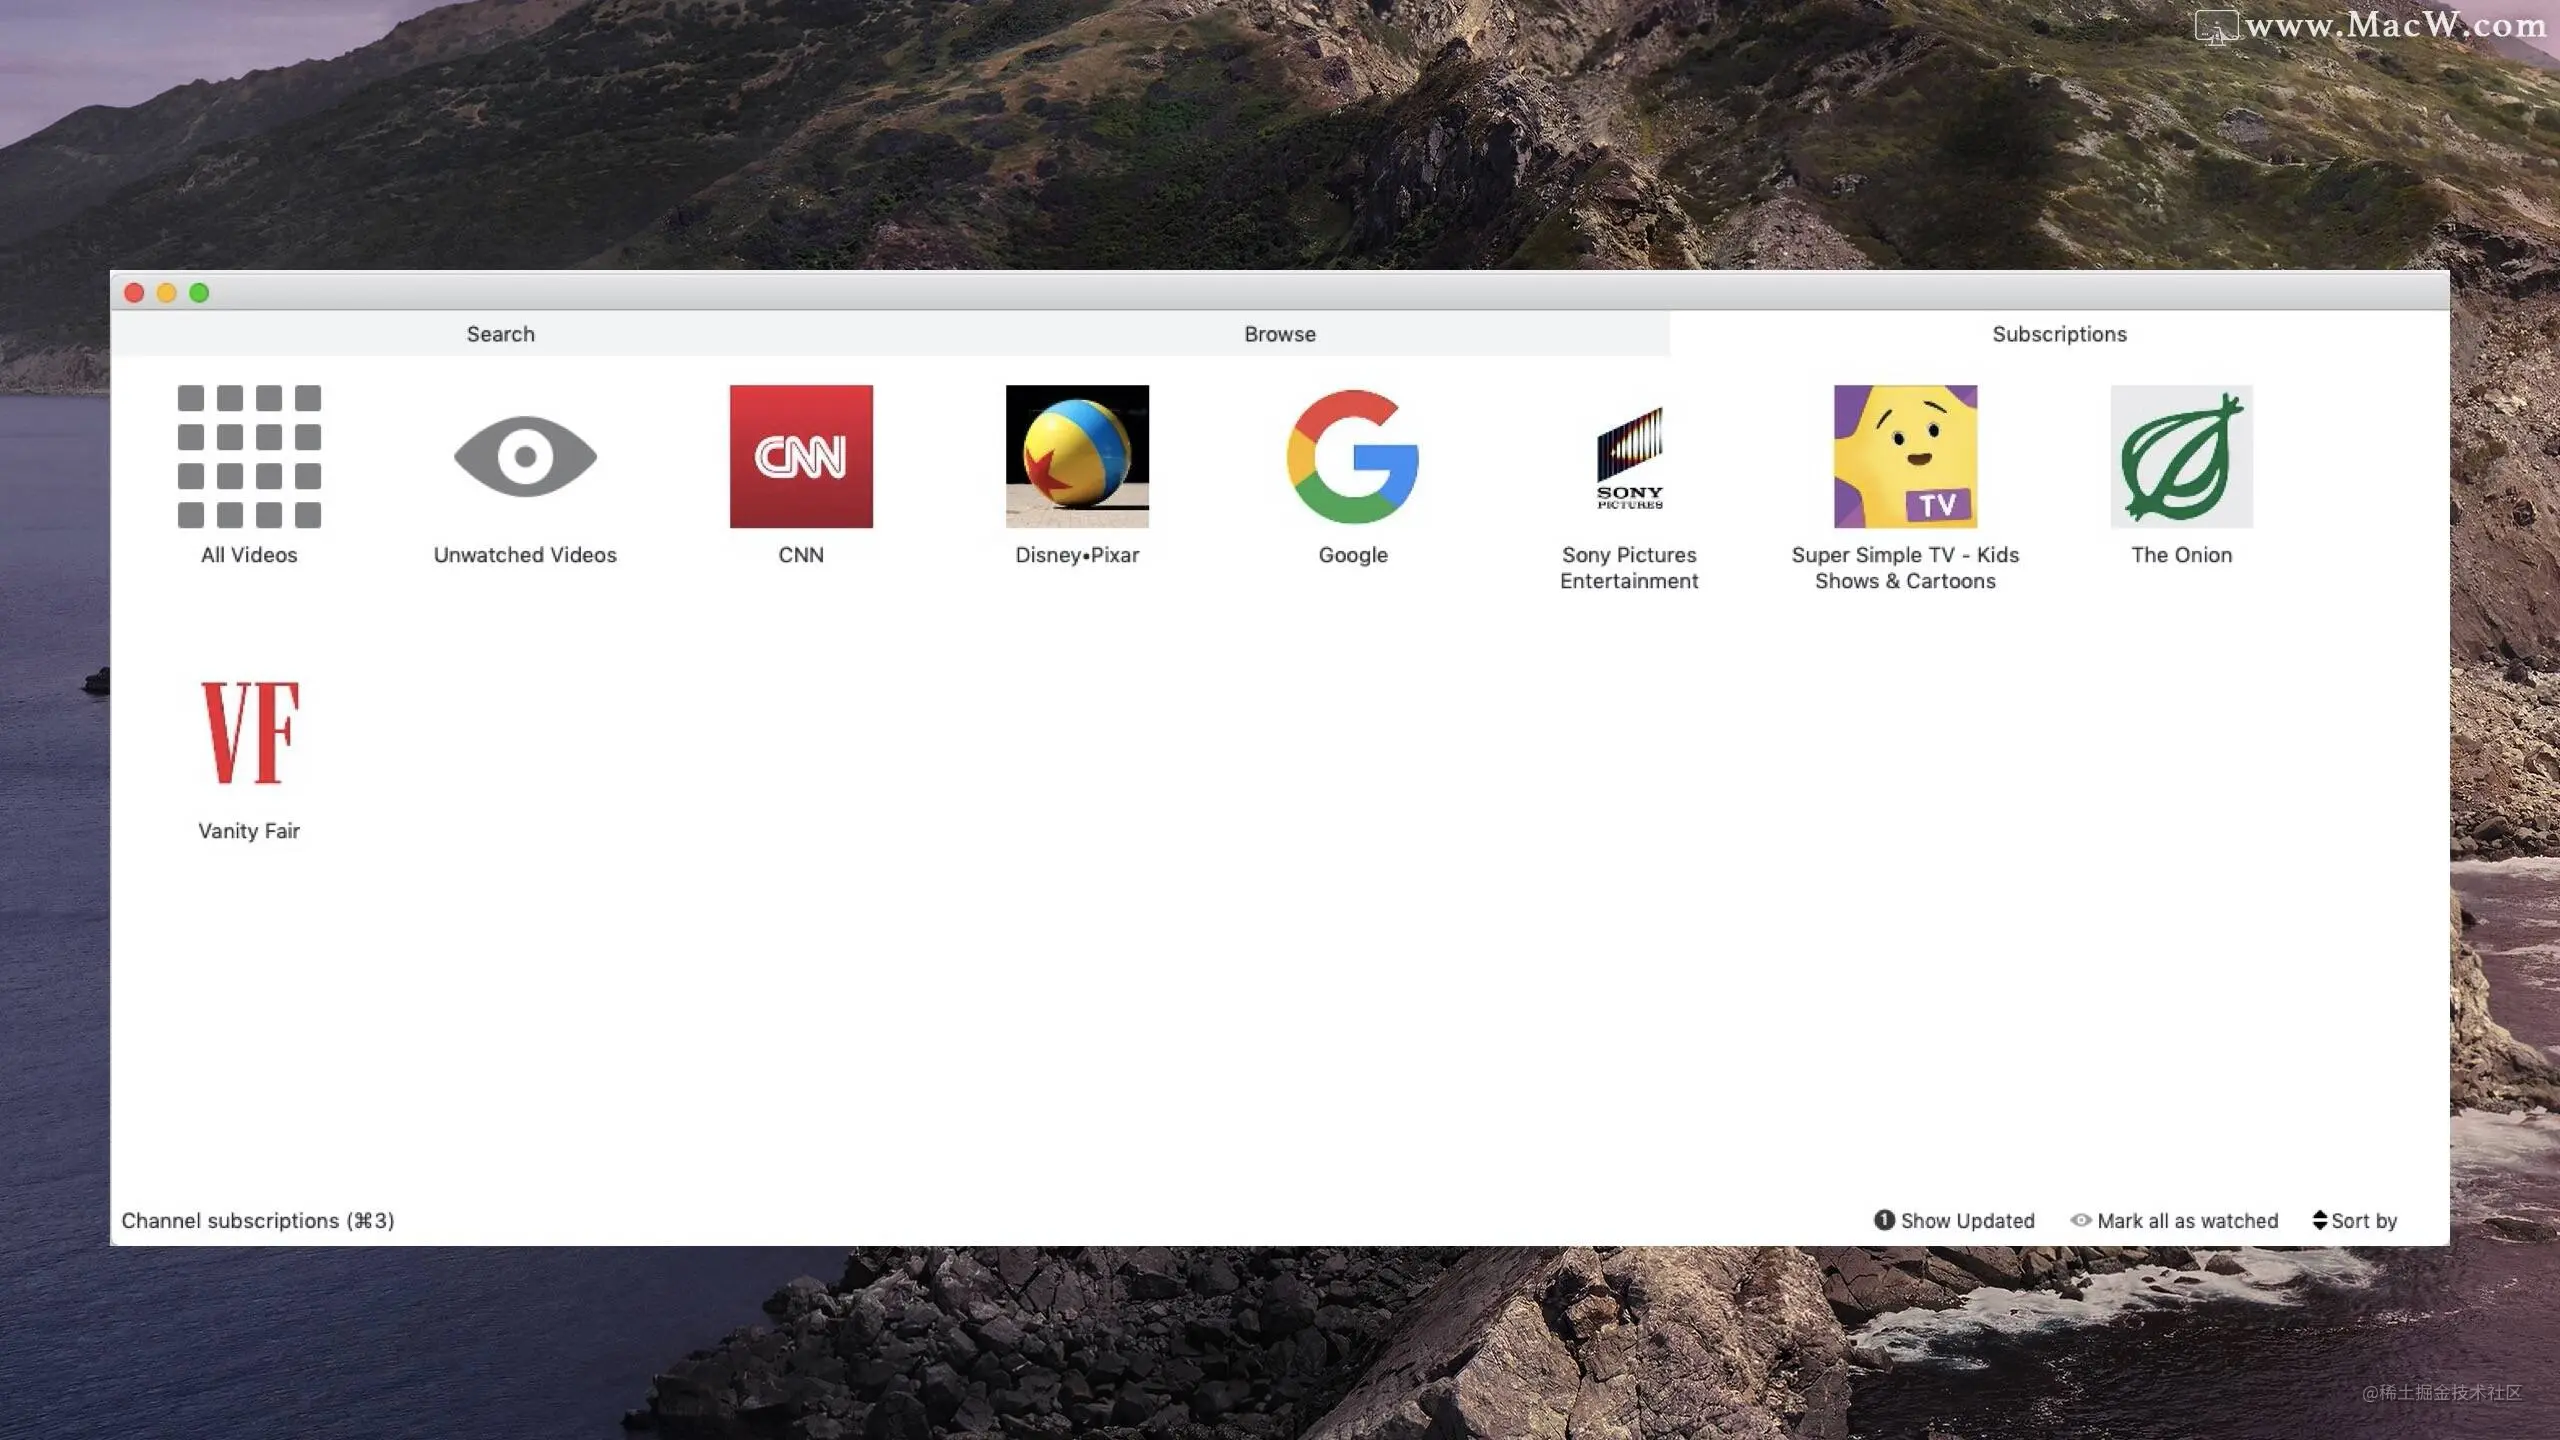Click Channel subscriptions status bar text
Screen dimensions: 2560x1440
(258, 1220)
